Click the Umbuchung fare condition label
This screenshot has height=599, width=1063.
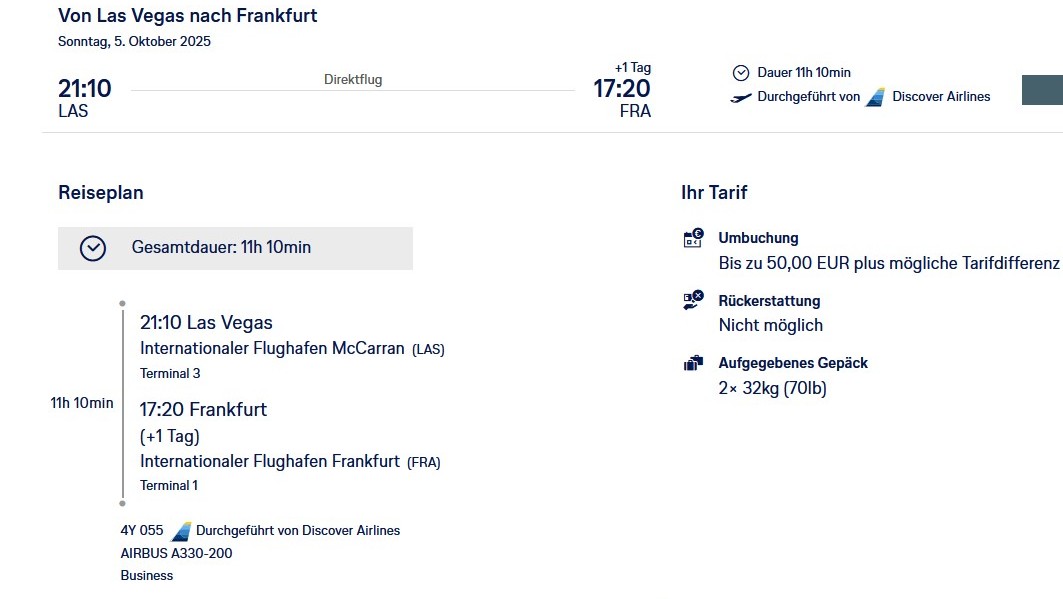click(x=758, y=238)
